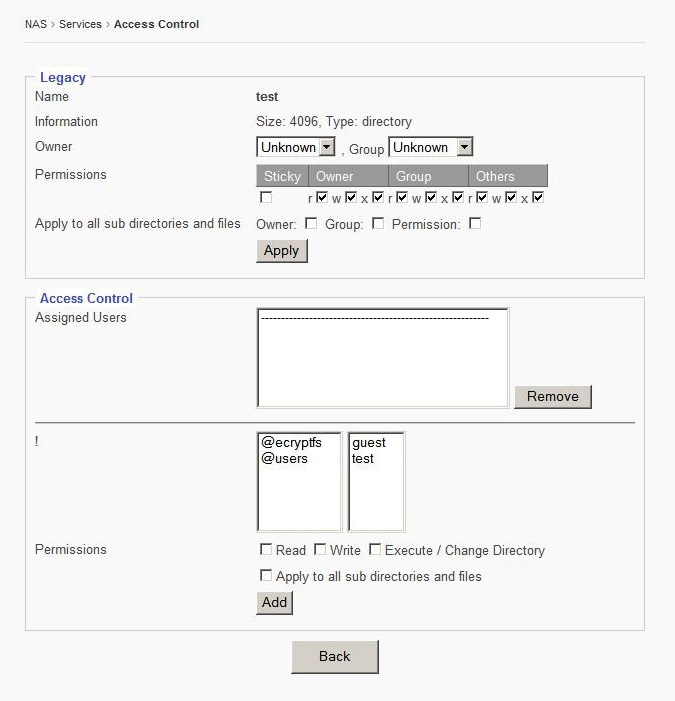Click the Apply button
Viewport: 675px width, 701px height.
point(281,251)
